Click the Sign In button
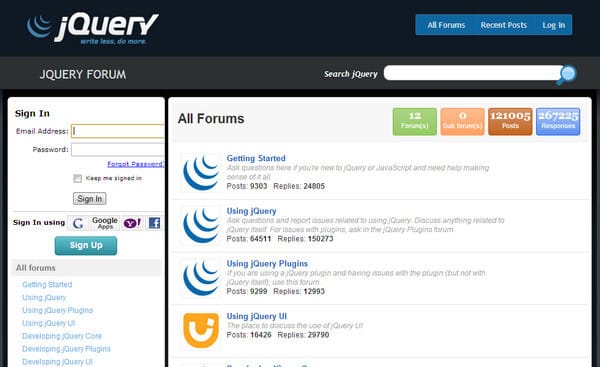Viewport: 600px width, 367px height. [90, 199]
